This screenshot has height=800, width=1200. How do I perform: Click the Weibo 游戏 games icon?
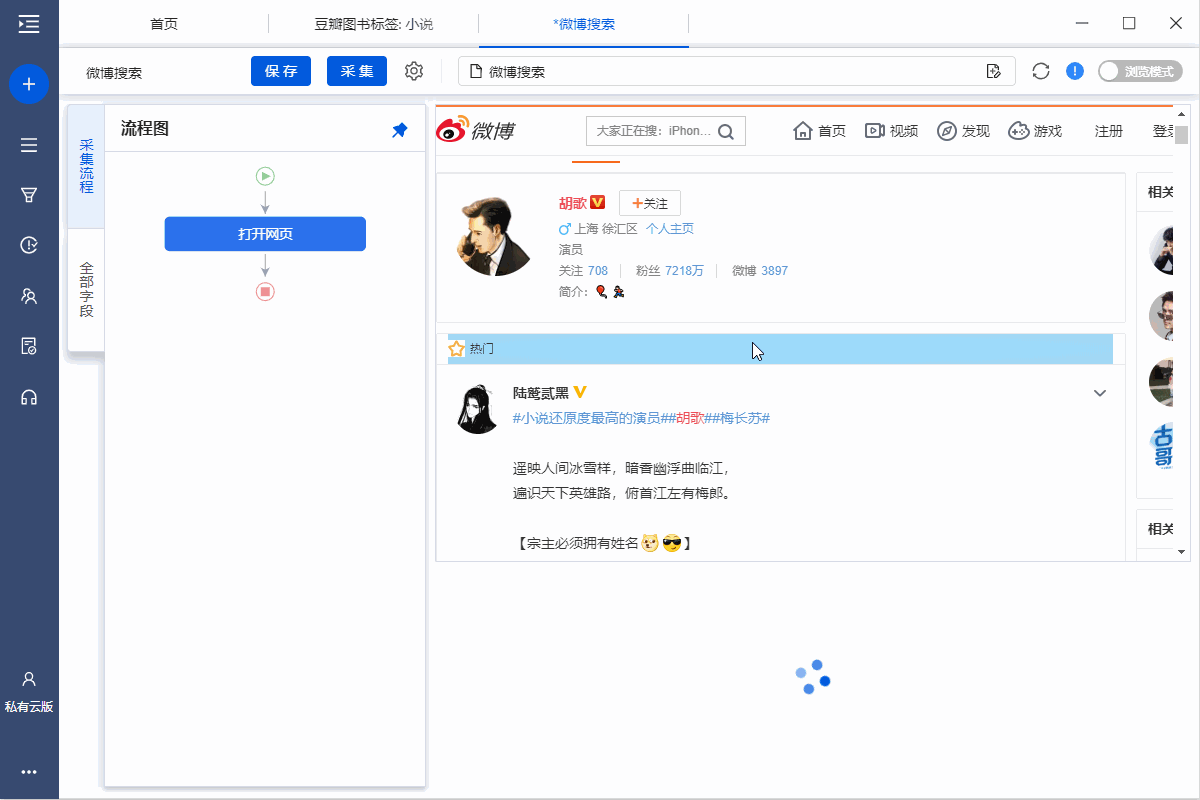pyautogui.click(x=1019, y=131)
